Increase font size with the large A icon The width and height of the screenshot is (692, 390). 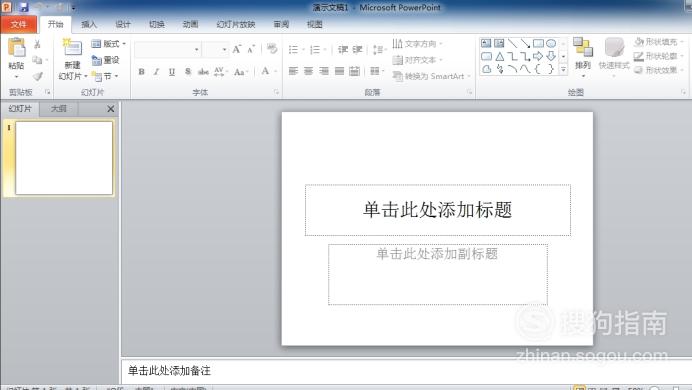point(237,49)
